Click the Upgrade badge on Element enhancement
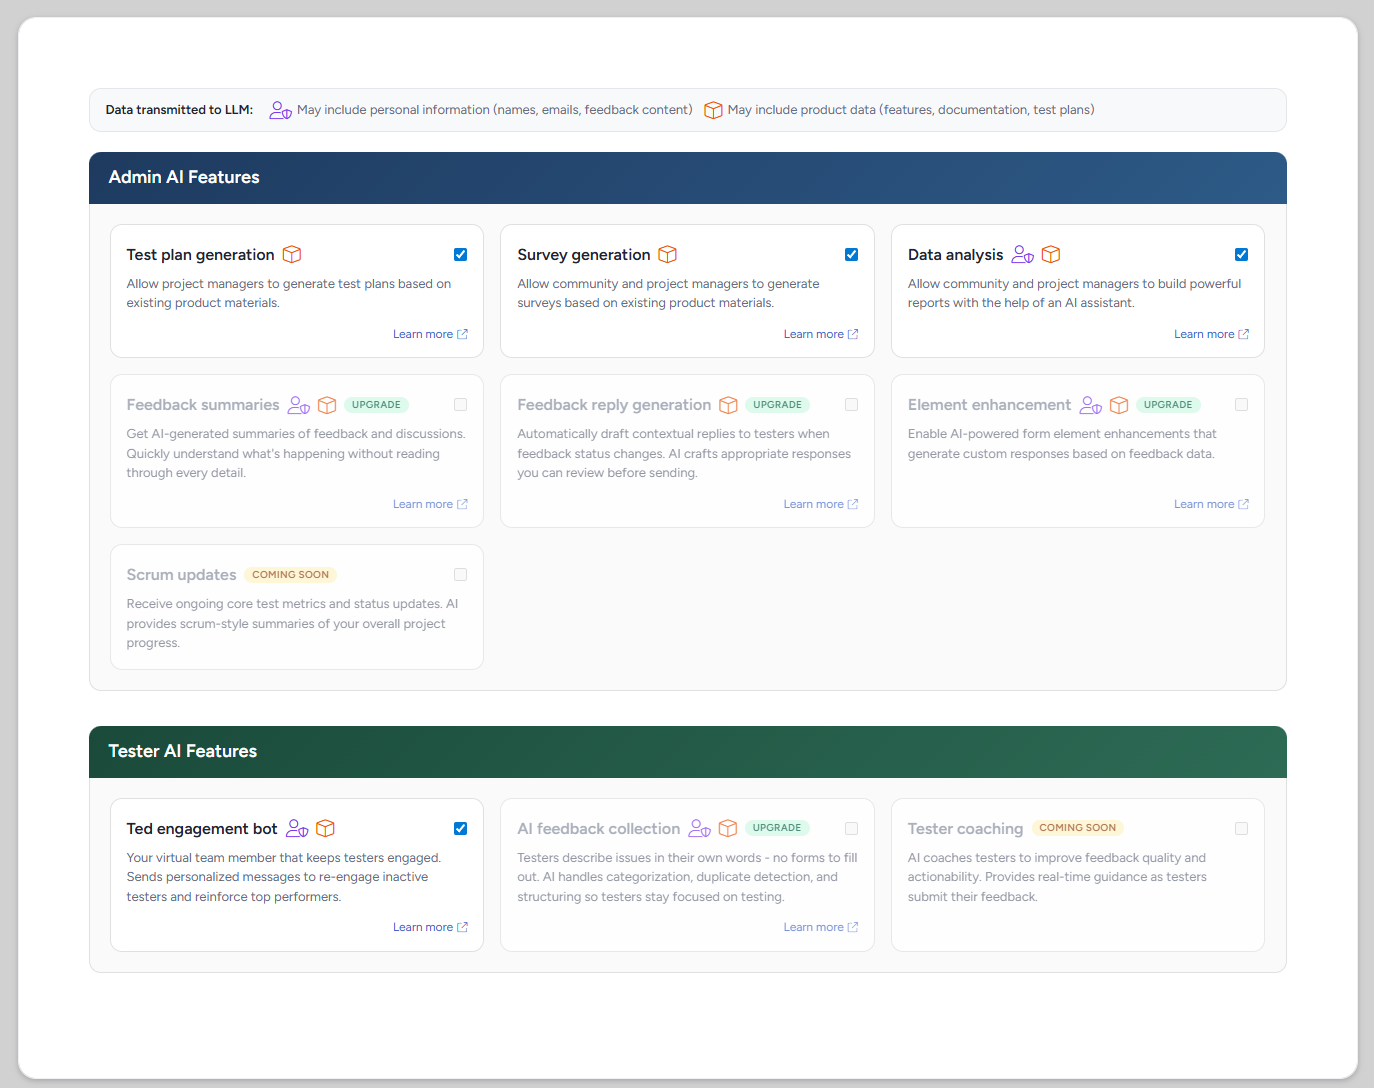1374x1088 pixels. 1167,405
